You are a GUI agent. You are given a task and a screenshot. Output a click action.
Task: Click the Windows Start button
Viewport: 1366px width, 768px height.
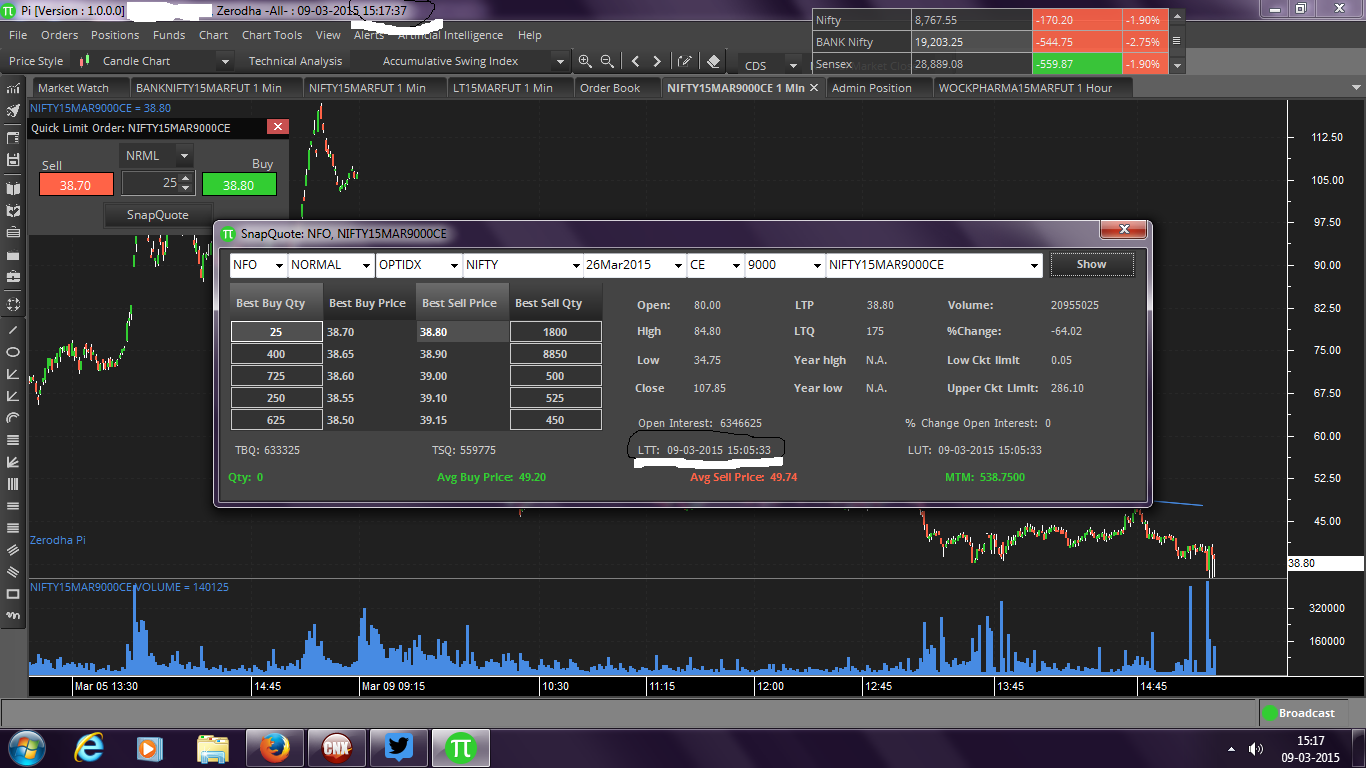(26, 747)
